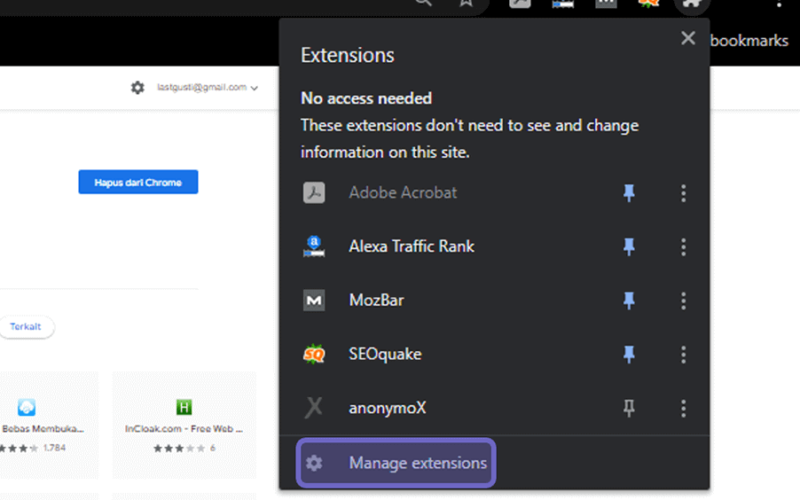Unpin Adobe Acrobat from the toolbar
This screenshot has width=800, height=500.
click(x=629, y=193)
